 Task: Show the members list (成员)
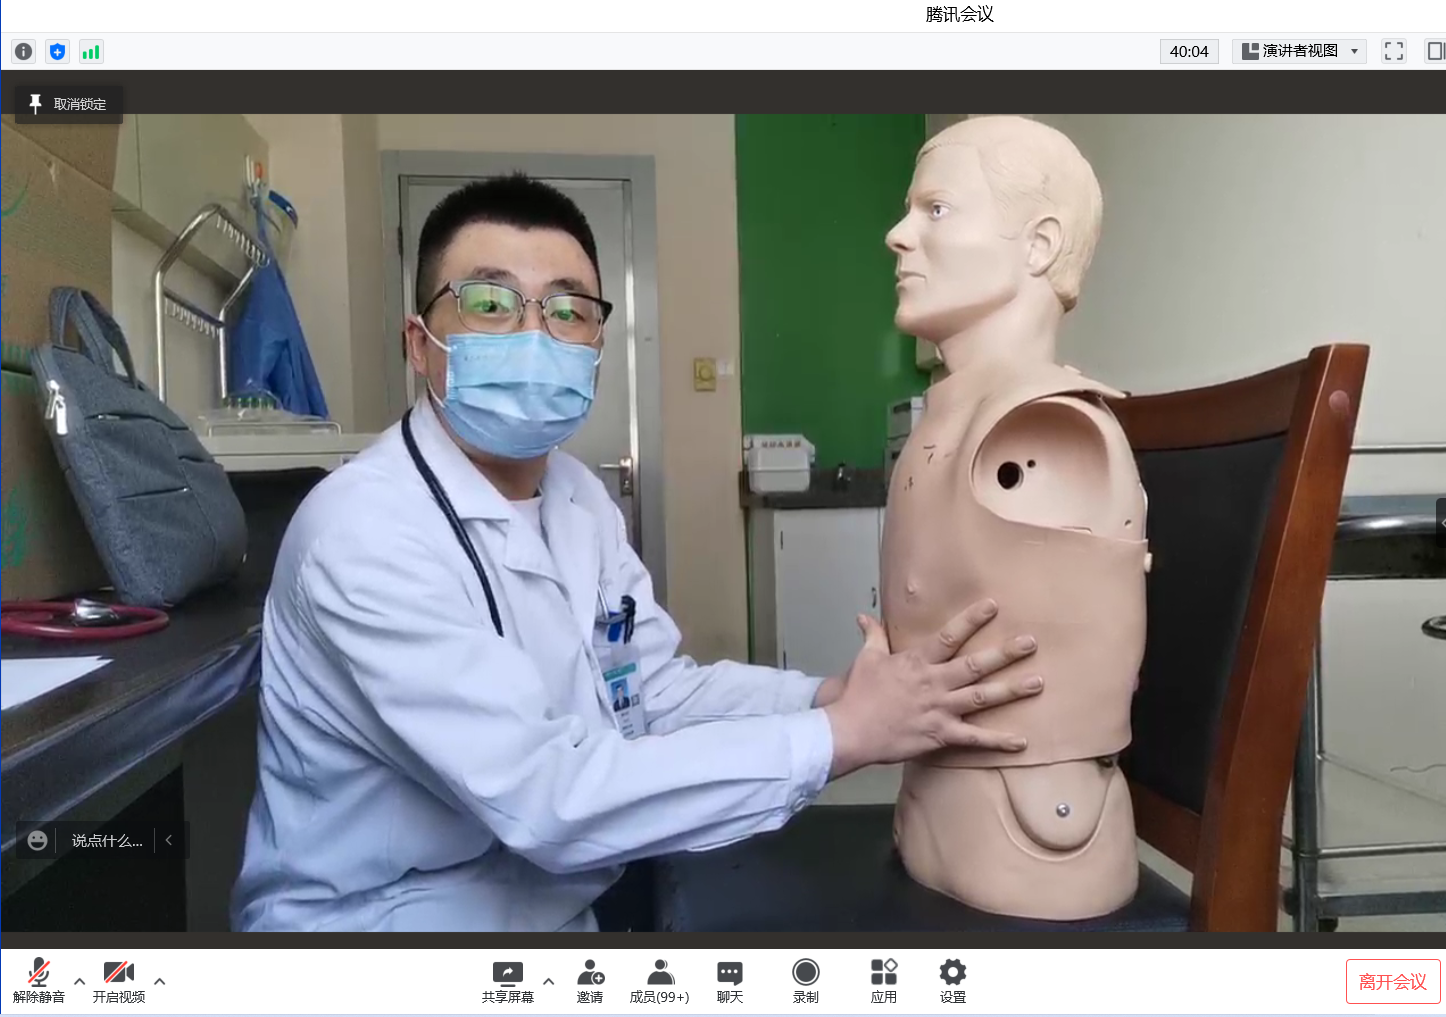[x=659, y=980]
